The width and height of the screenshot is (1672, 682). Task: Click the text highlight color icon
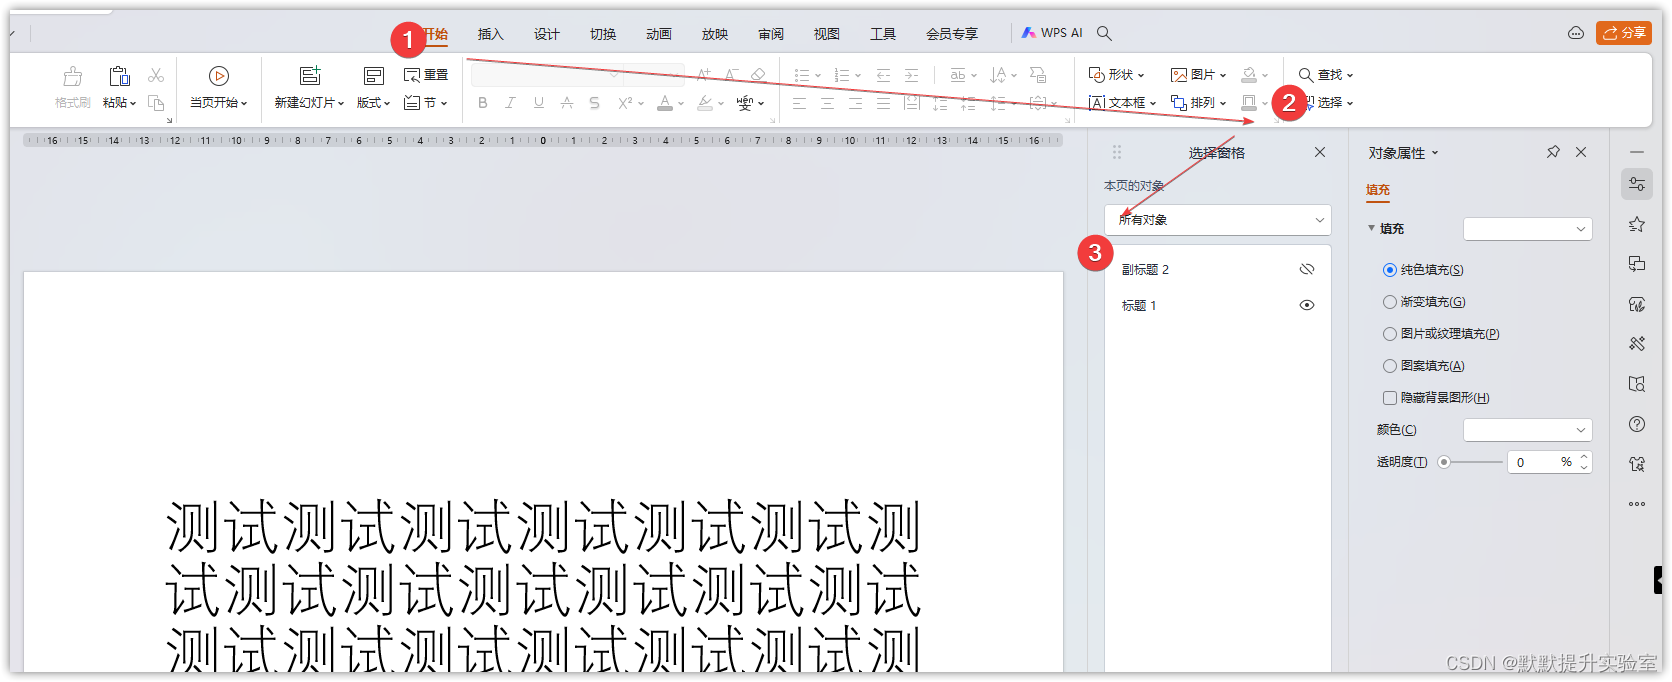[705, 103]
